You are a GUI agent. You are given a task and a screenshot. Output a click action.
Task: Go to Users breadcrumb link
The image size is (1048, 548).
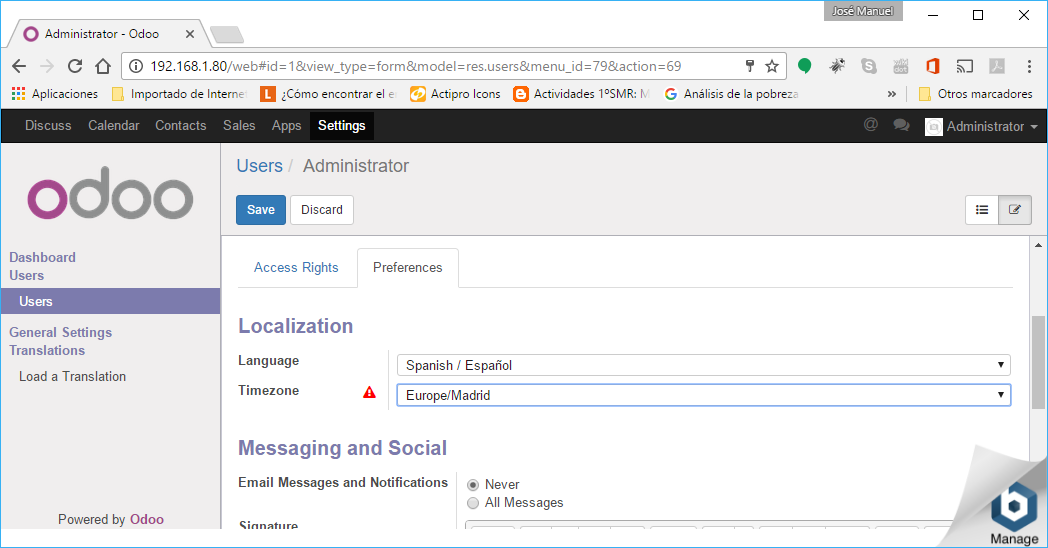coord(259,166)
